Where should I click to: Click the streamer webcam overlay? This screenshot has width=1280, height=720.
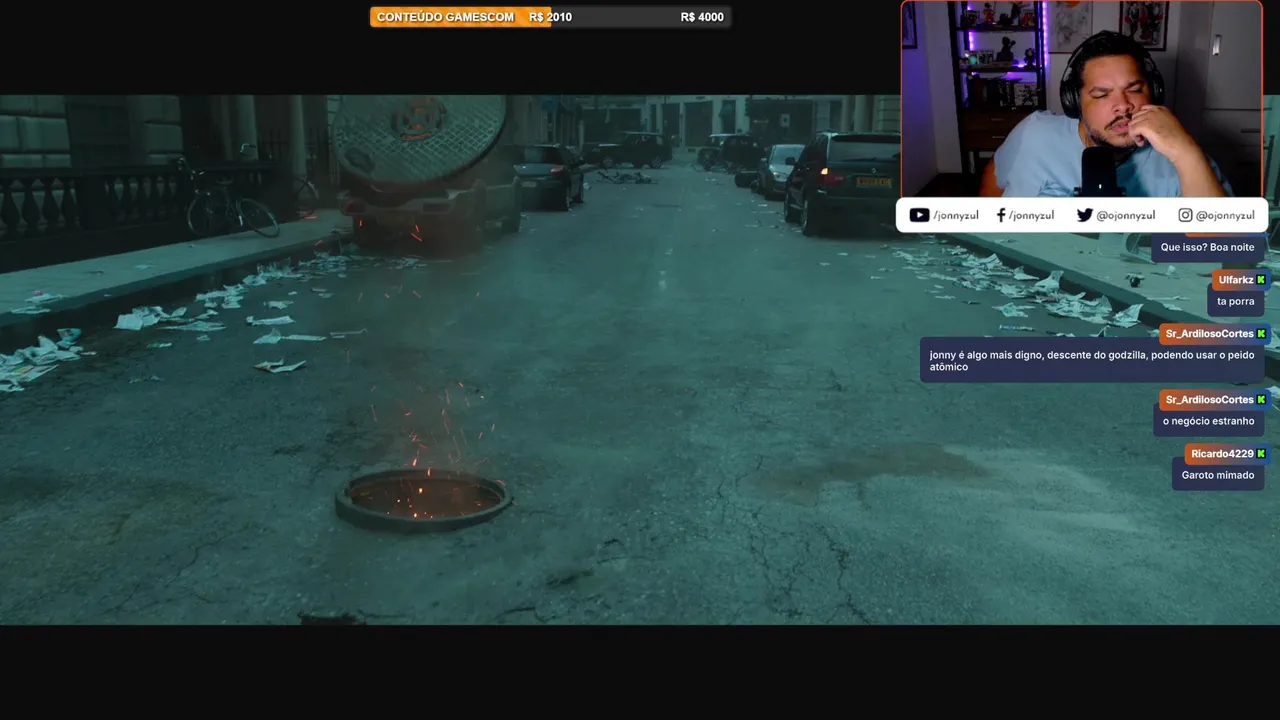point(1081,99)
